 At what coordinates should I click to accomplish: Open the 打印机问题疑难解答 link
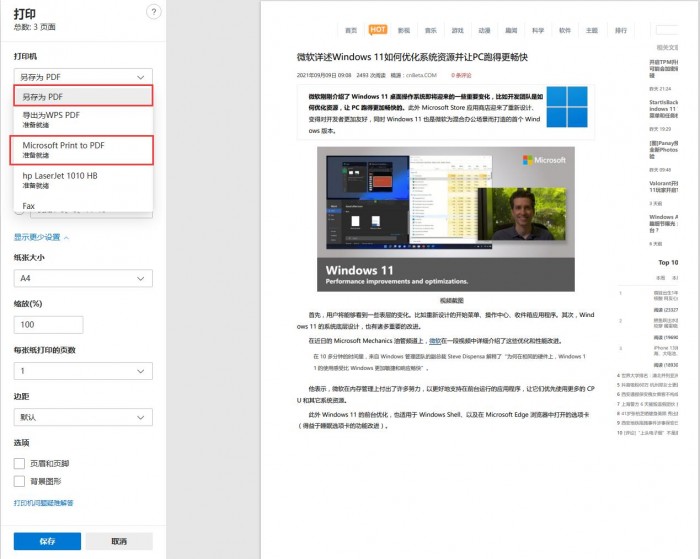point(43,503)
